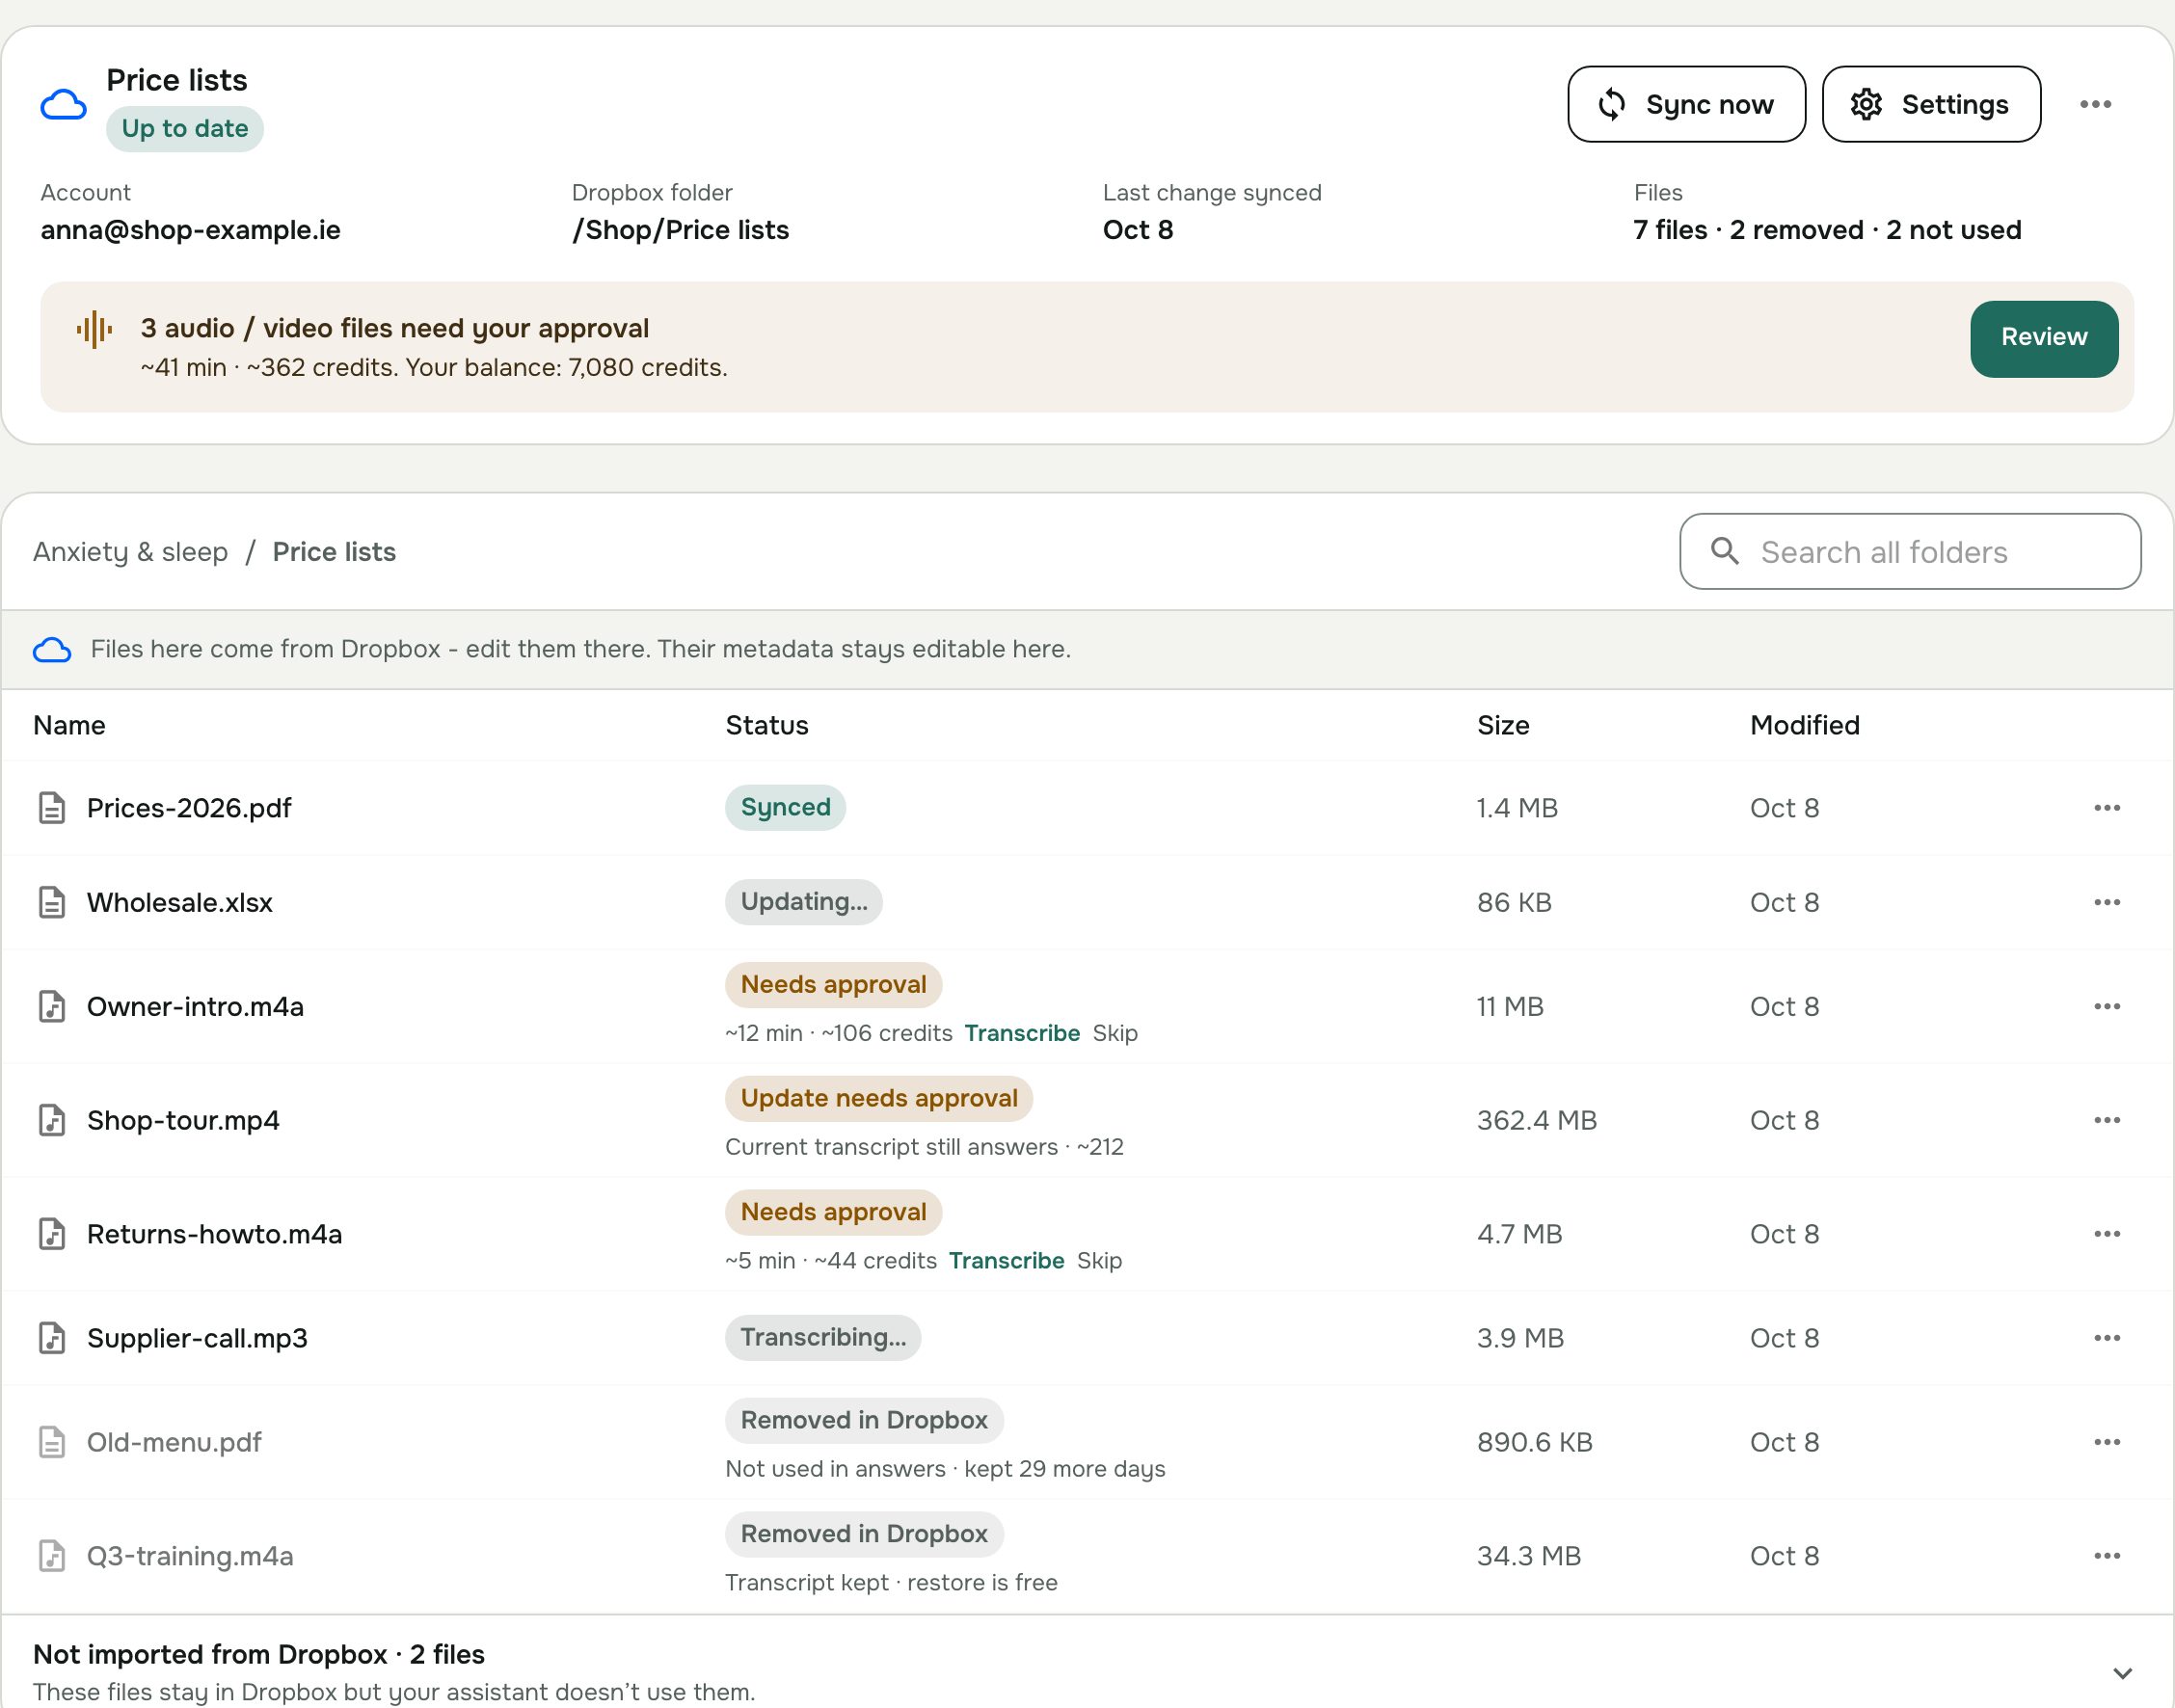Open more options for Q3-training.m4a

2107,1556
